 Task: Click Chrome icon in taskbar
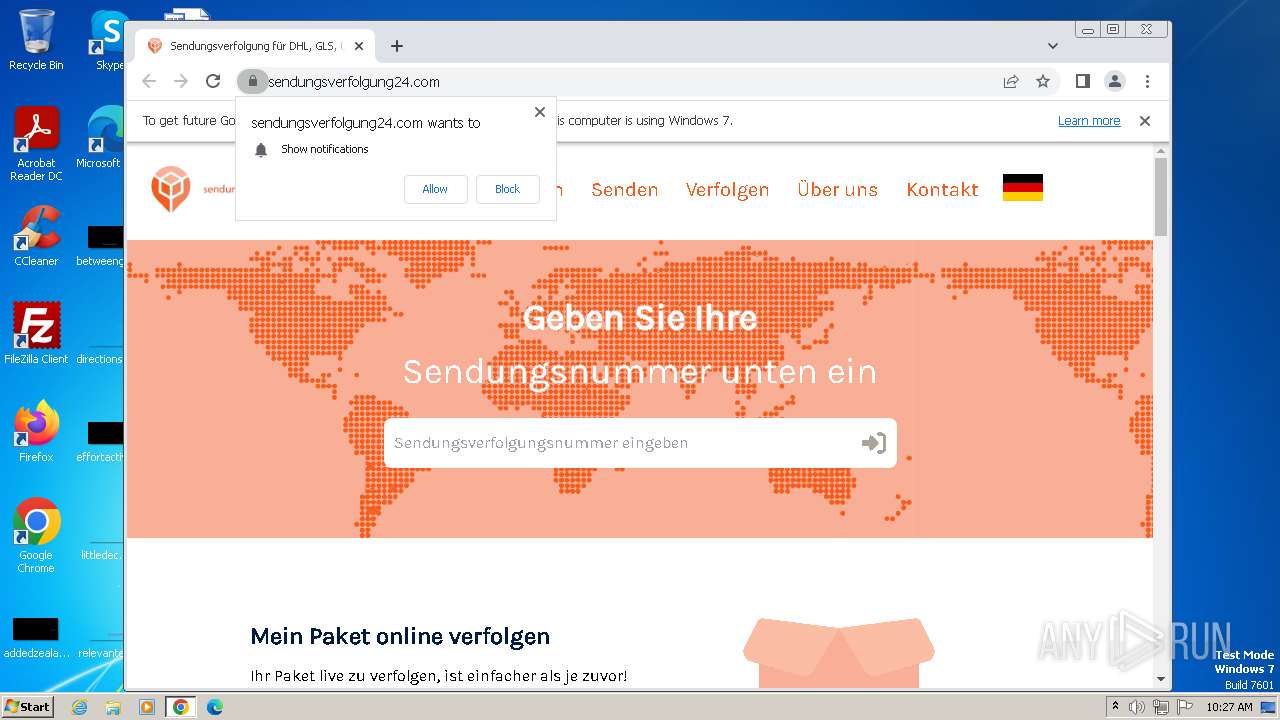click(180, 707)
